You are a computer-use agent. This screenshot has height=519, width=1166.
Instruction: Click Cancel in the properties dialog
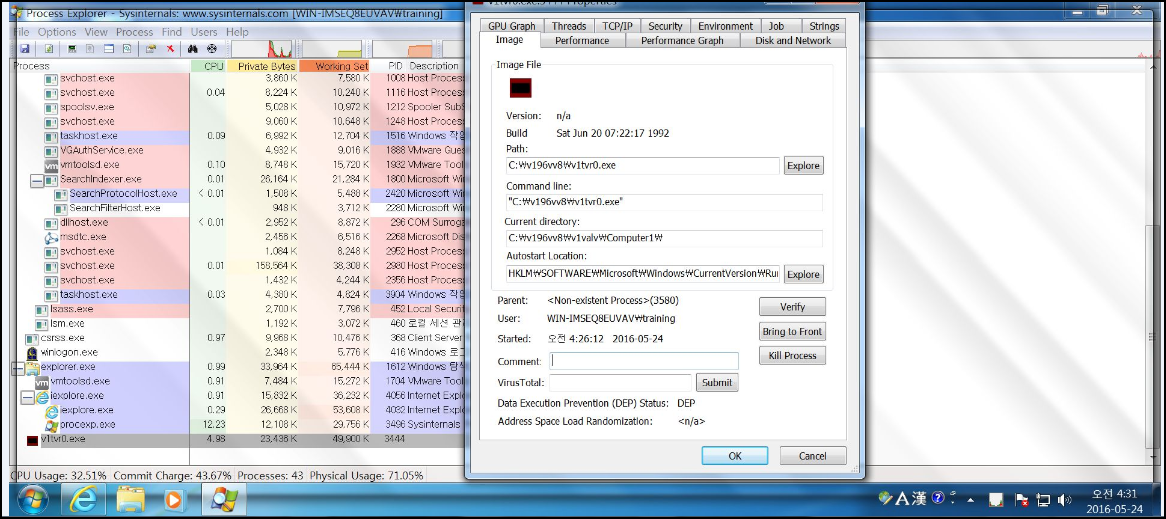[813, 456]
